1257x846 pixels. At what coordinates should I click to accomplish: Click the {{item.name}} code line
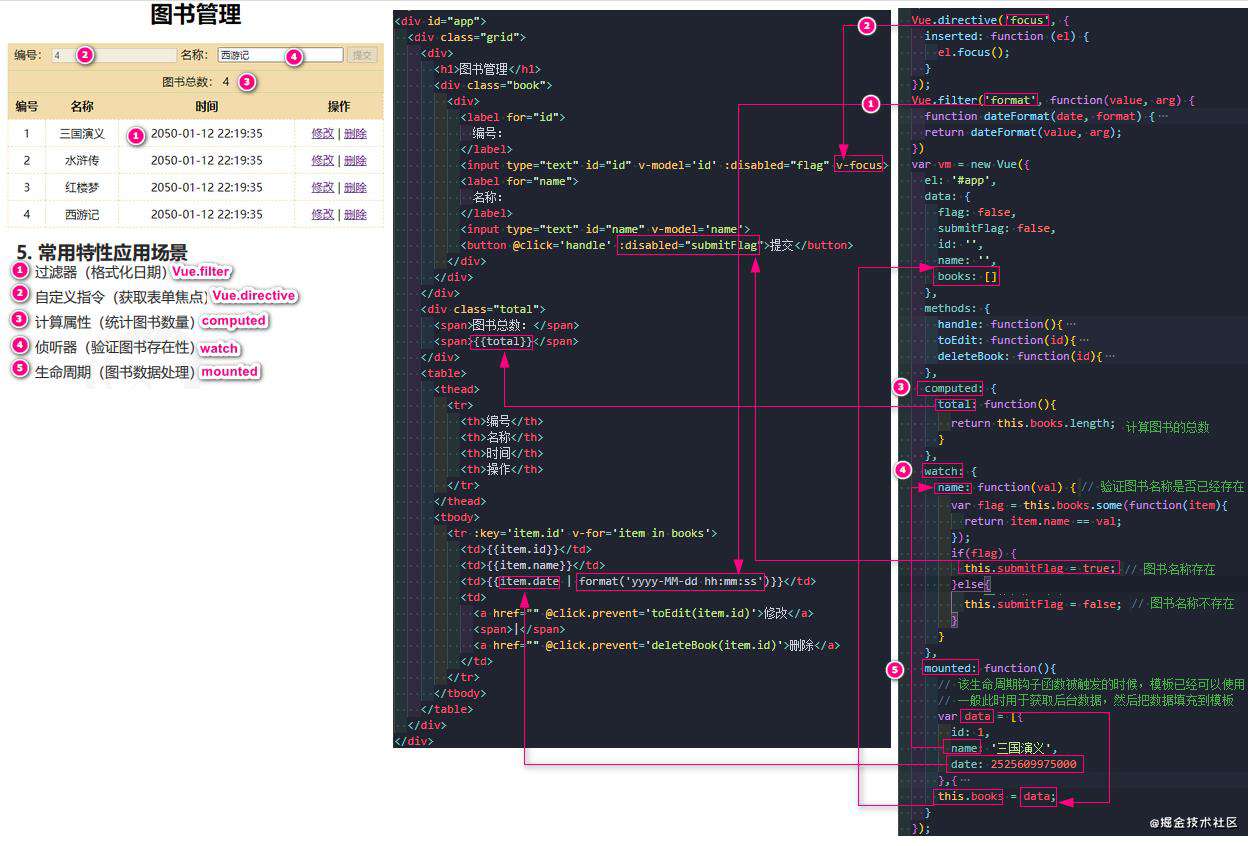tap(533, 565)
